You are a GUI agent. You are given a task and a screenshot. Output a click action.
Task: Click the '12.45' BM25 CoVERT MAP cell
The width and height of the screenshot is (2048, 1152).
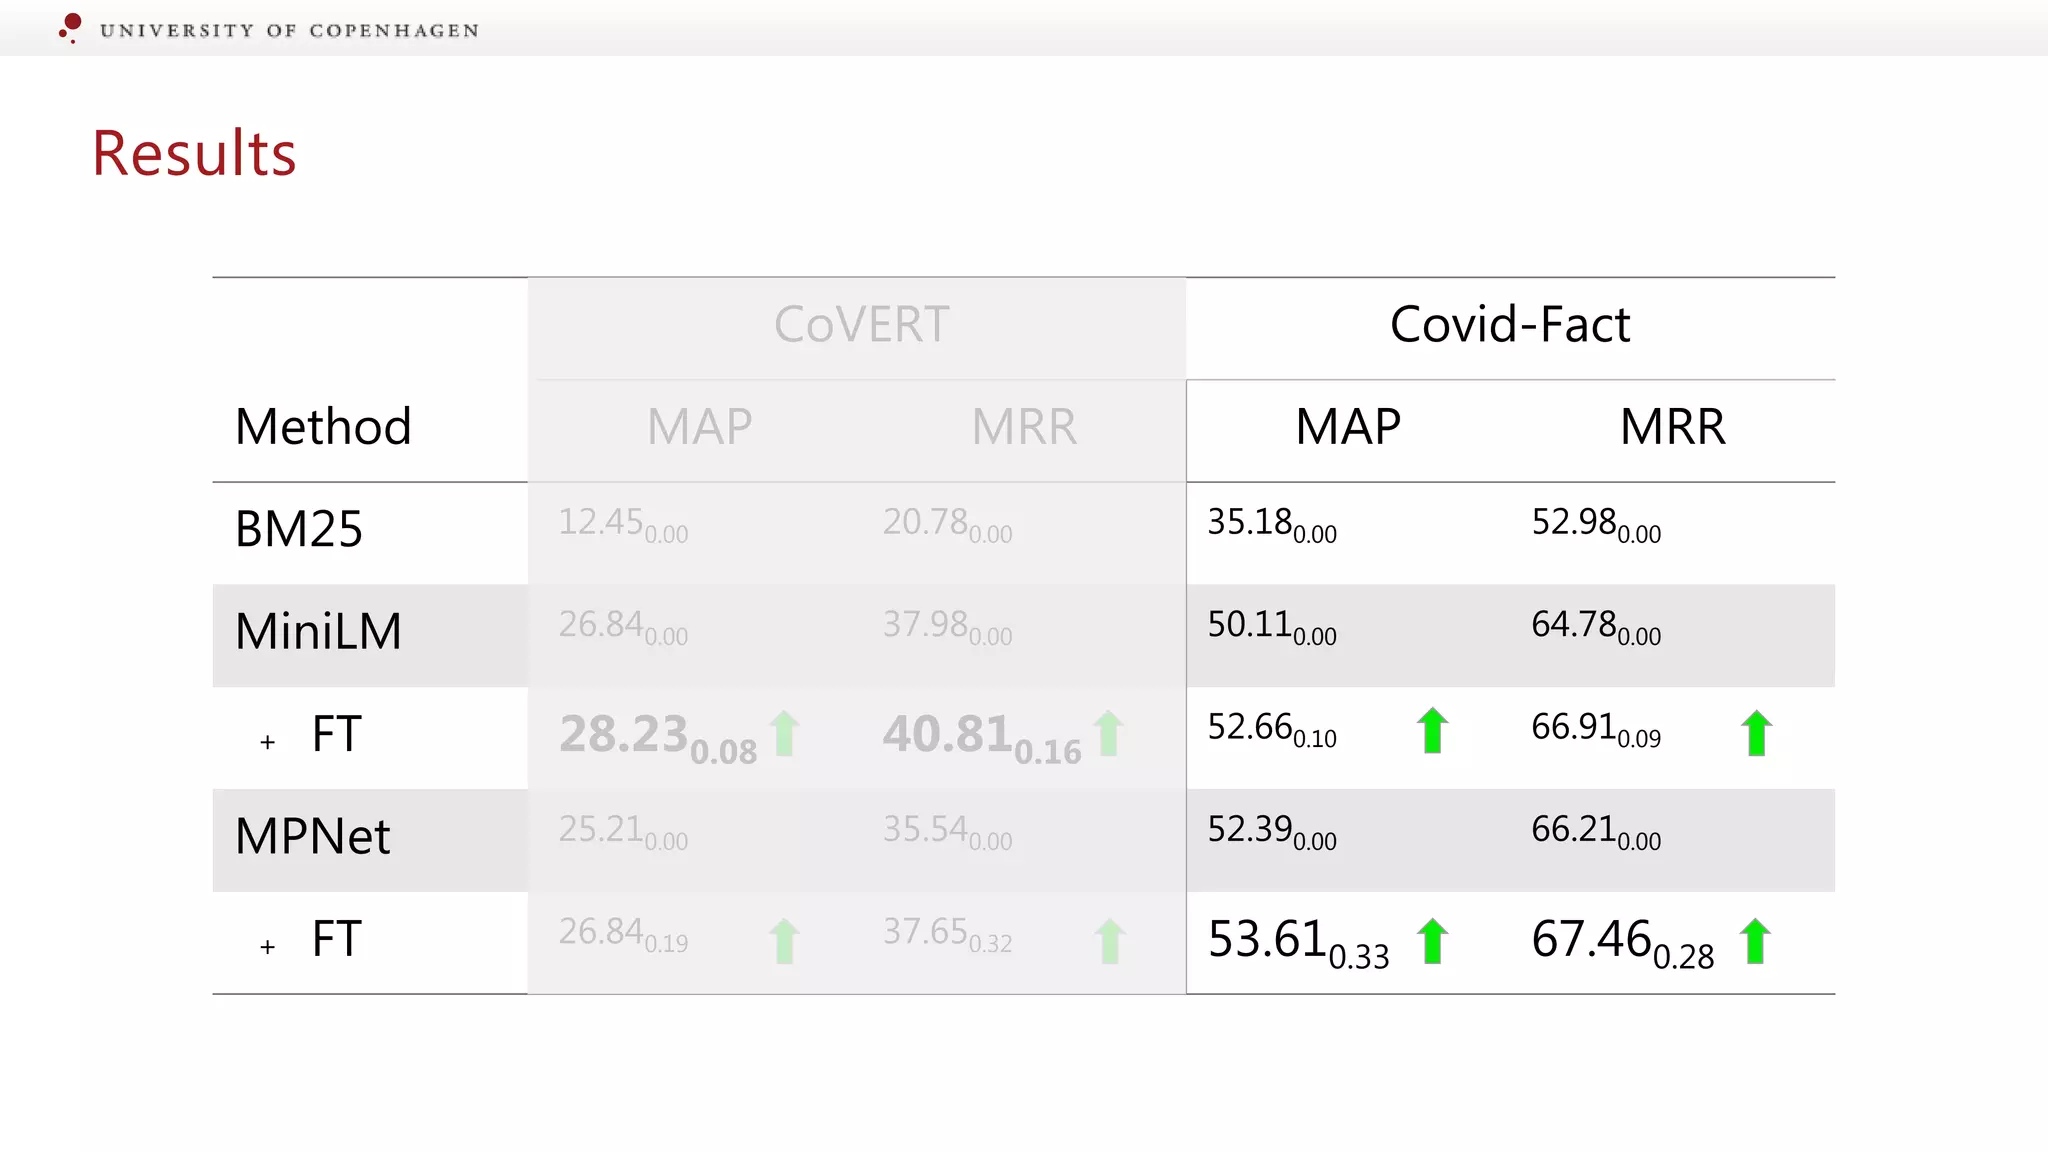pyautogui.click(x=623, y=524)
